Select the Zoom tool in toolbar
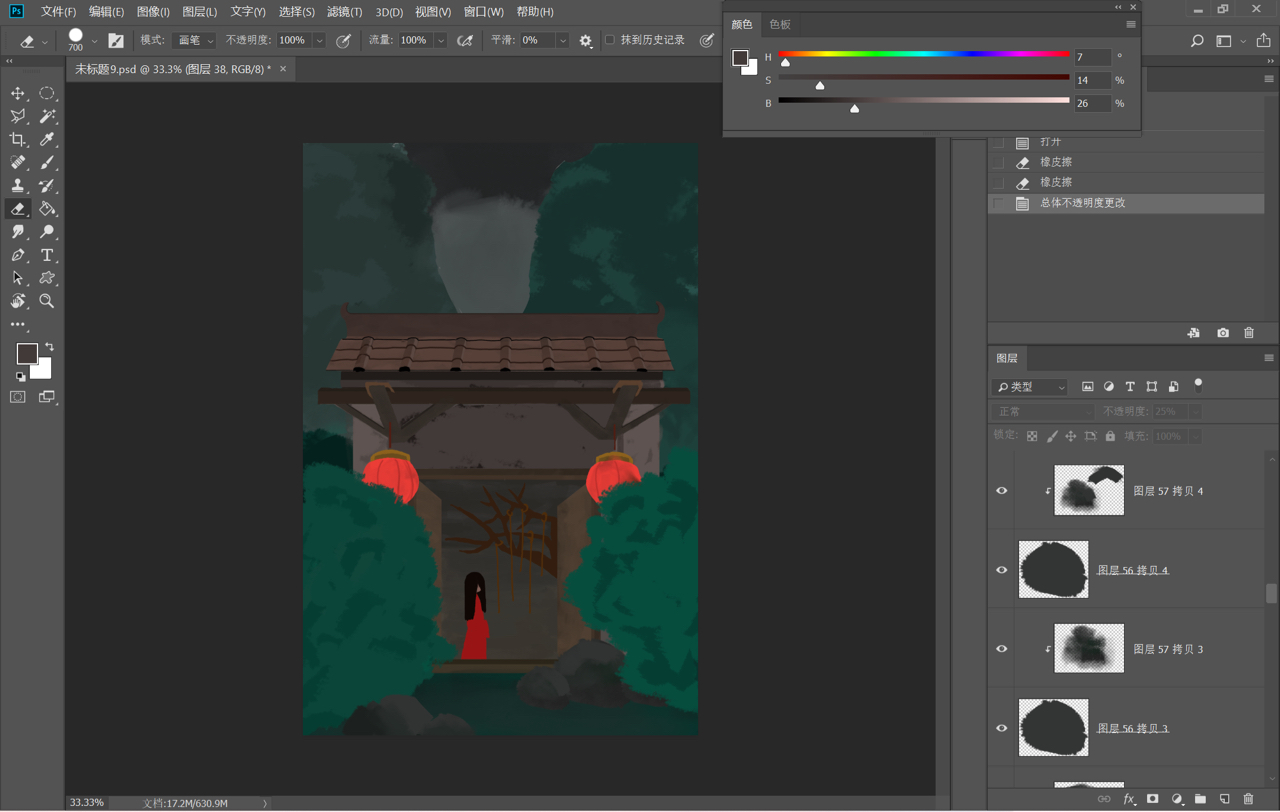 coord(47,301)
